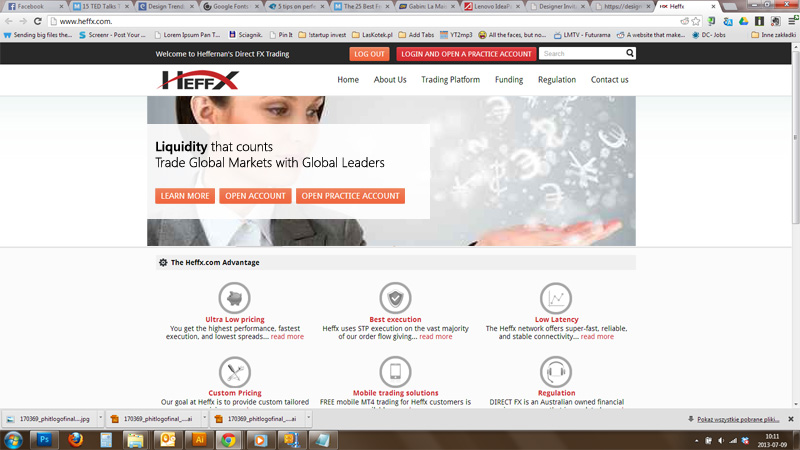800x450 pixels.
Task: Switch to the Google Fonts tab
Action: click(231, 7)
